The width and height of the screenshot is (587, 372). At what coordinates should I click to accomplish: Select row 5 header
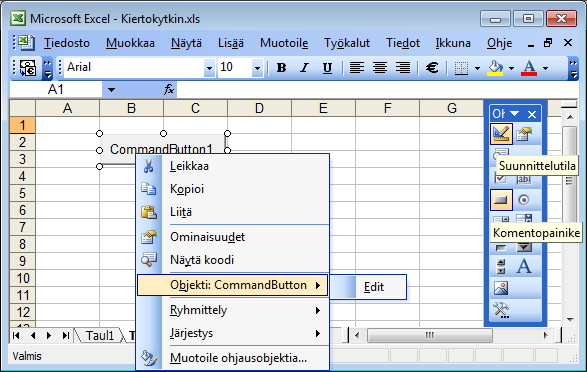[22, 193]
